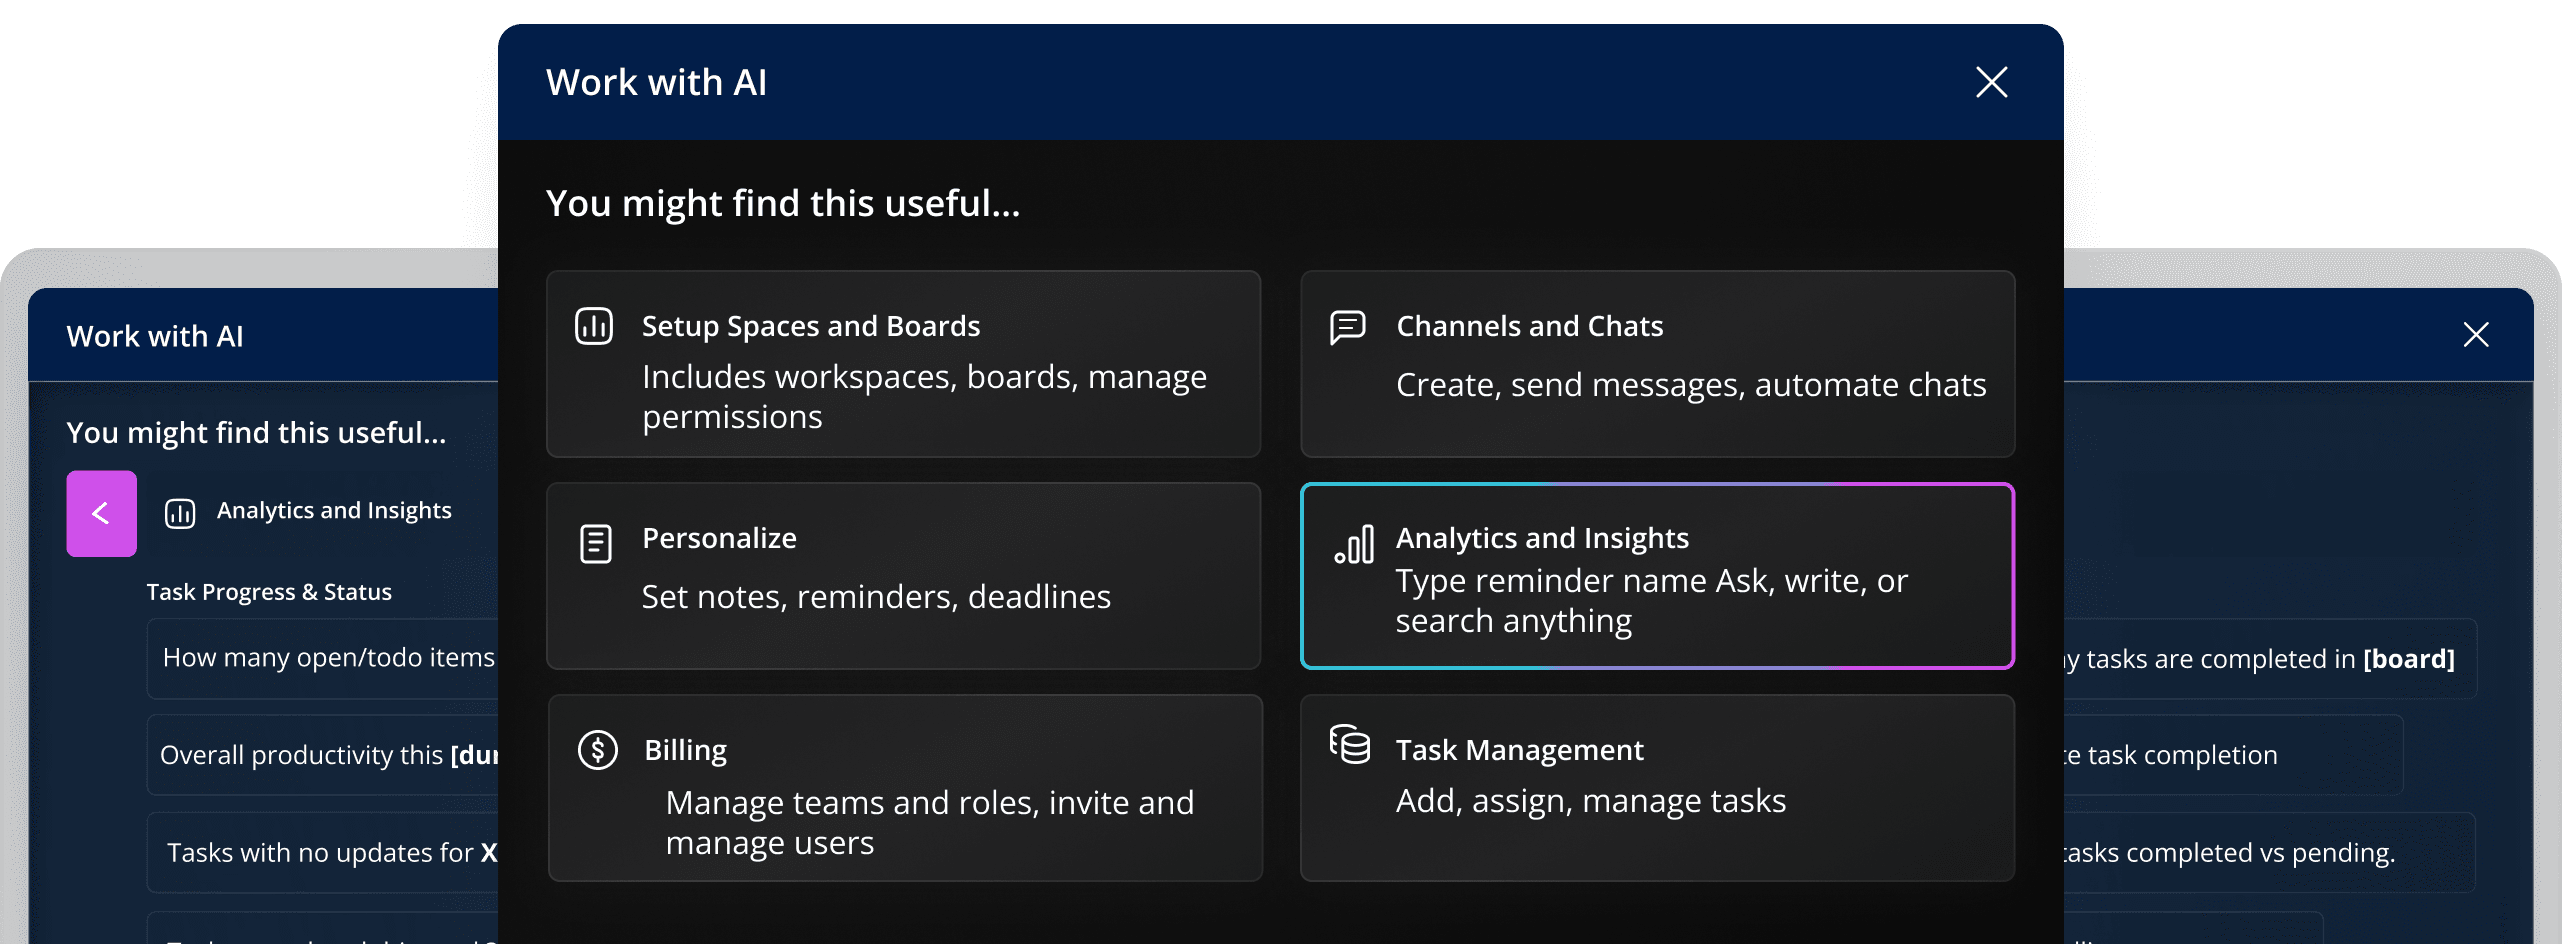Select 'How many open/todo items' suggestion
Viewport: 2562px width, 944px height.
click(x=328, y=658)
